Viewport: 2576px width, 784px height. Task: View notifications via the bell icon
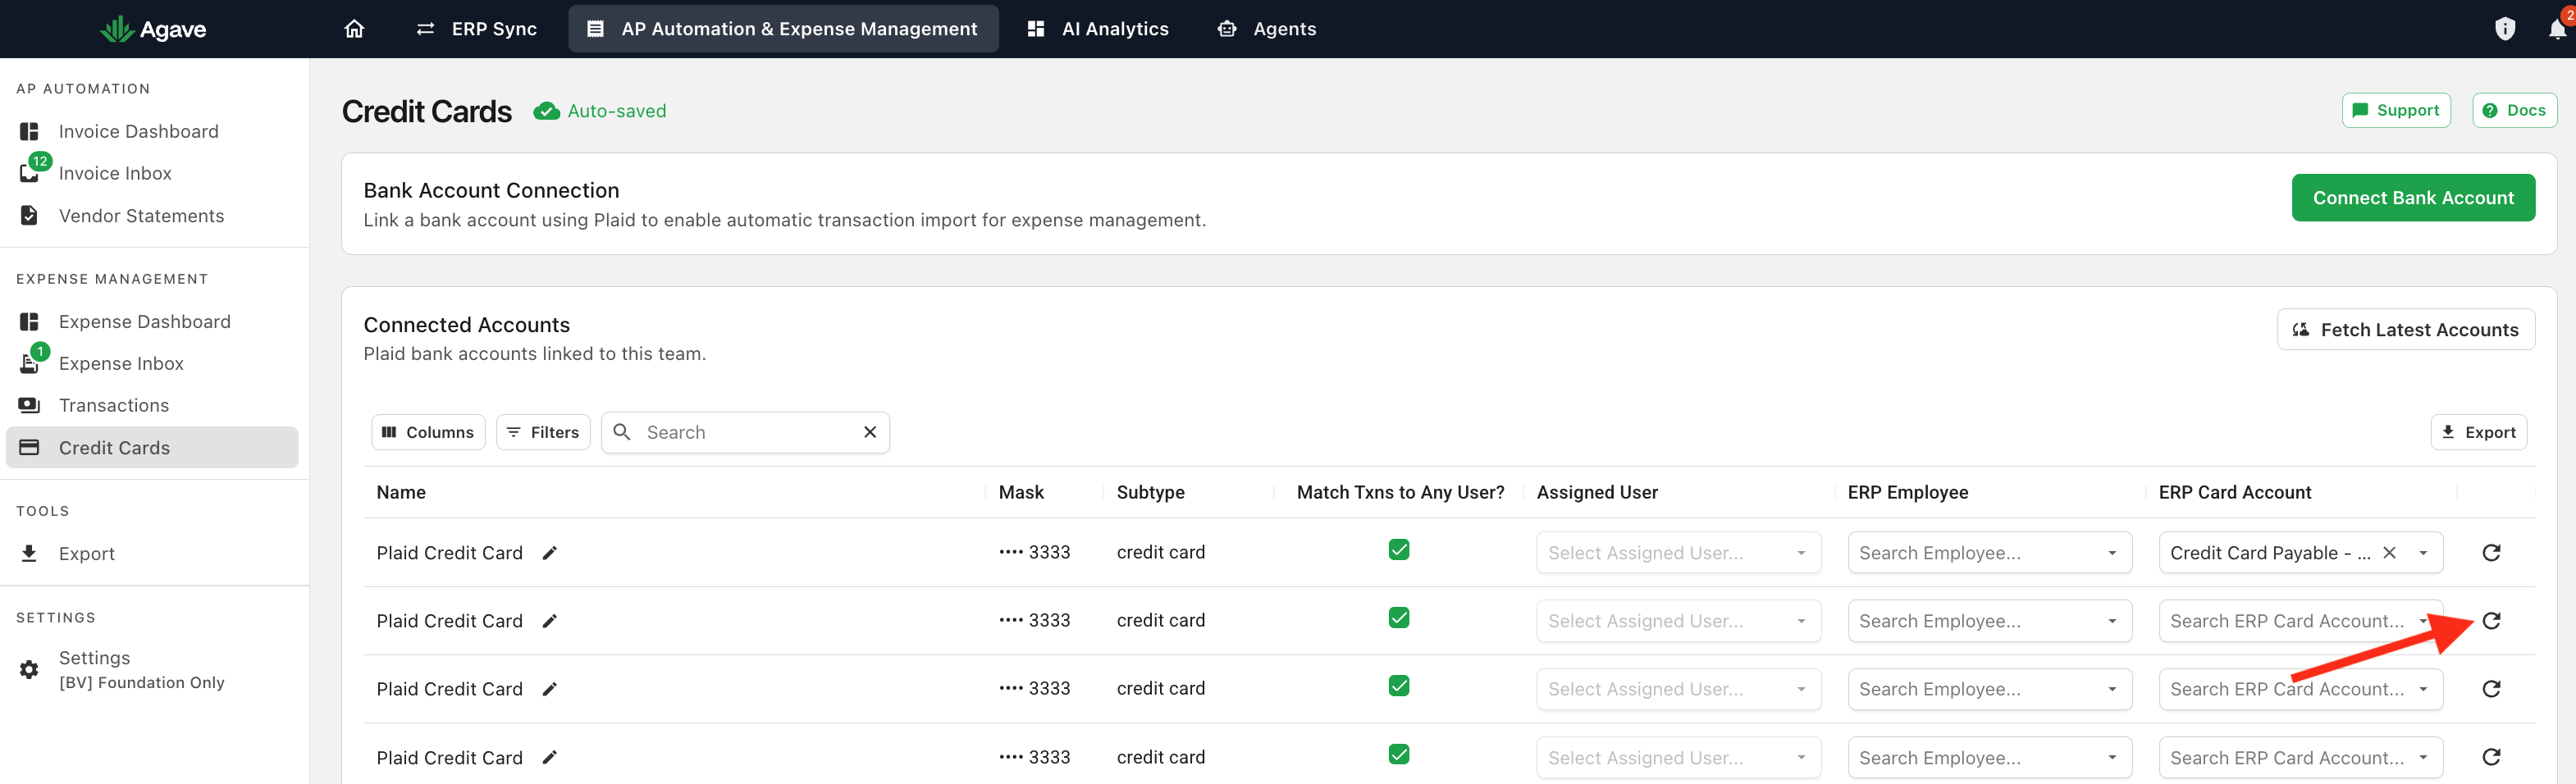click(2557, 29)
